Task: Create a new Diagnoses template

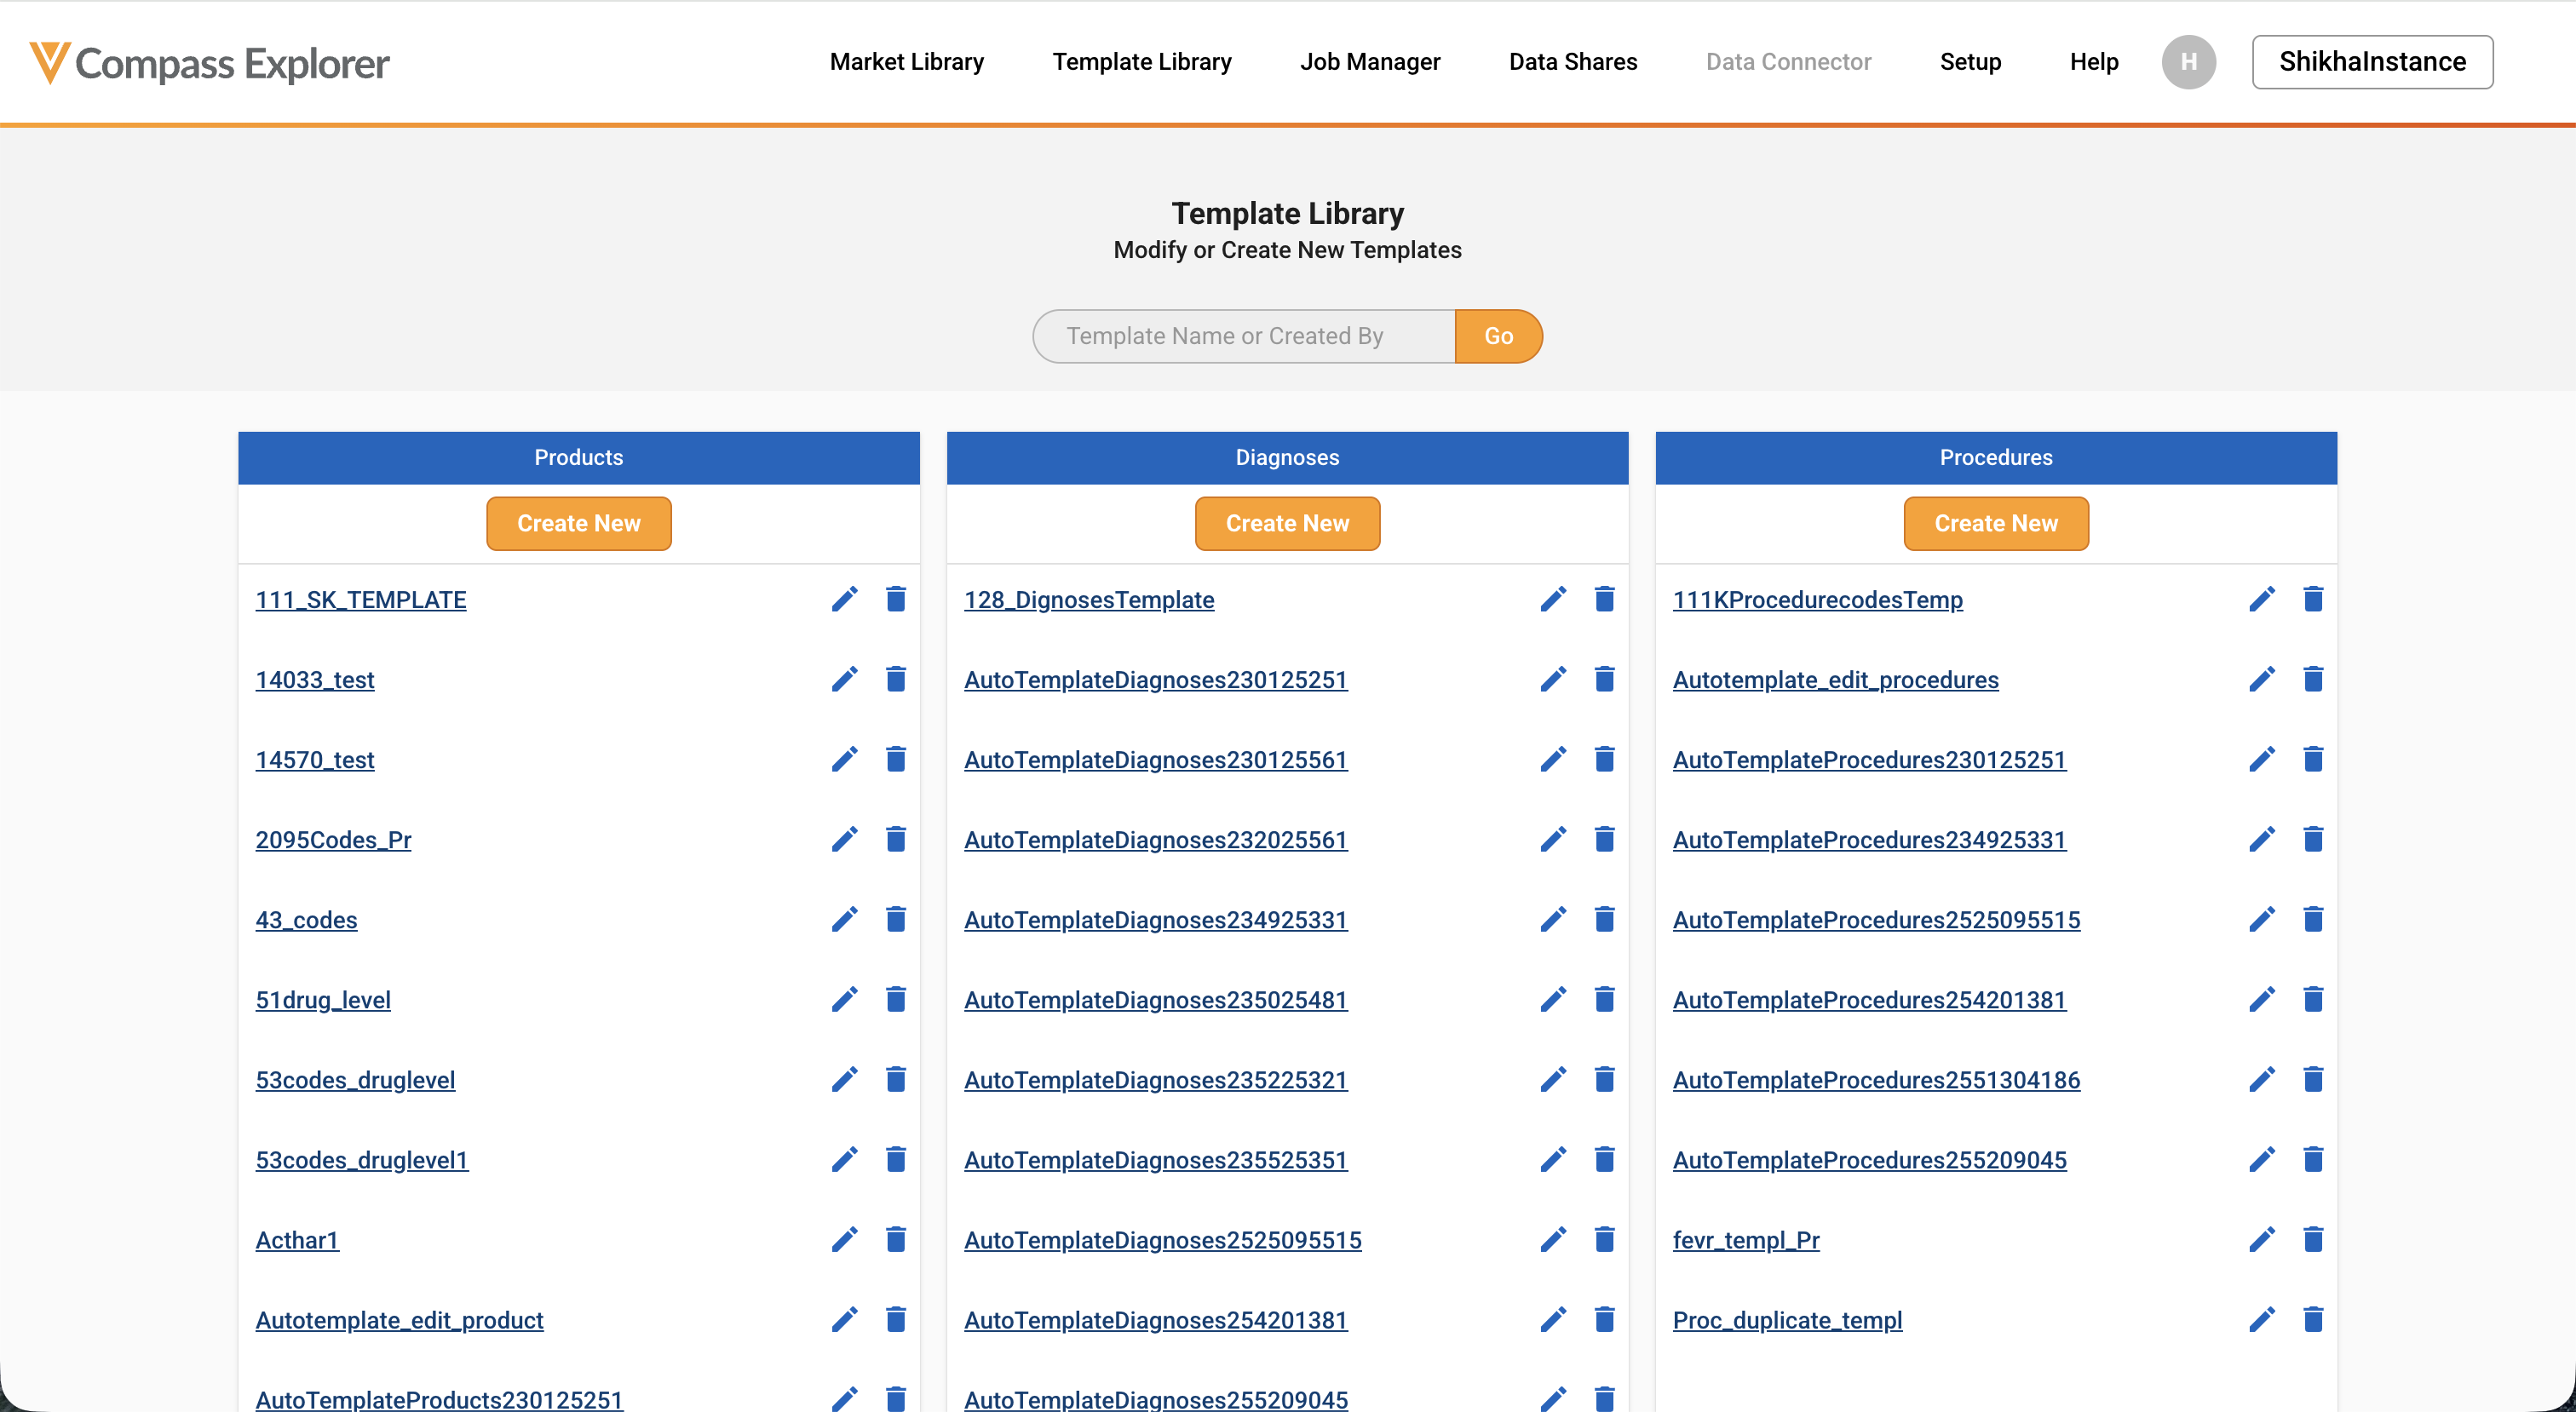Action: (x=1287, y=523)
